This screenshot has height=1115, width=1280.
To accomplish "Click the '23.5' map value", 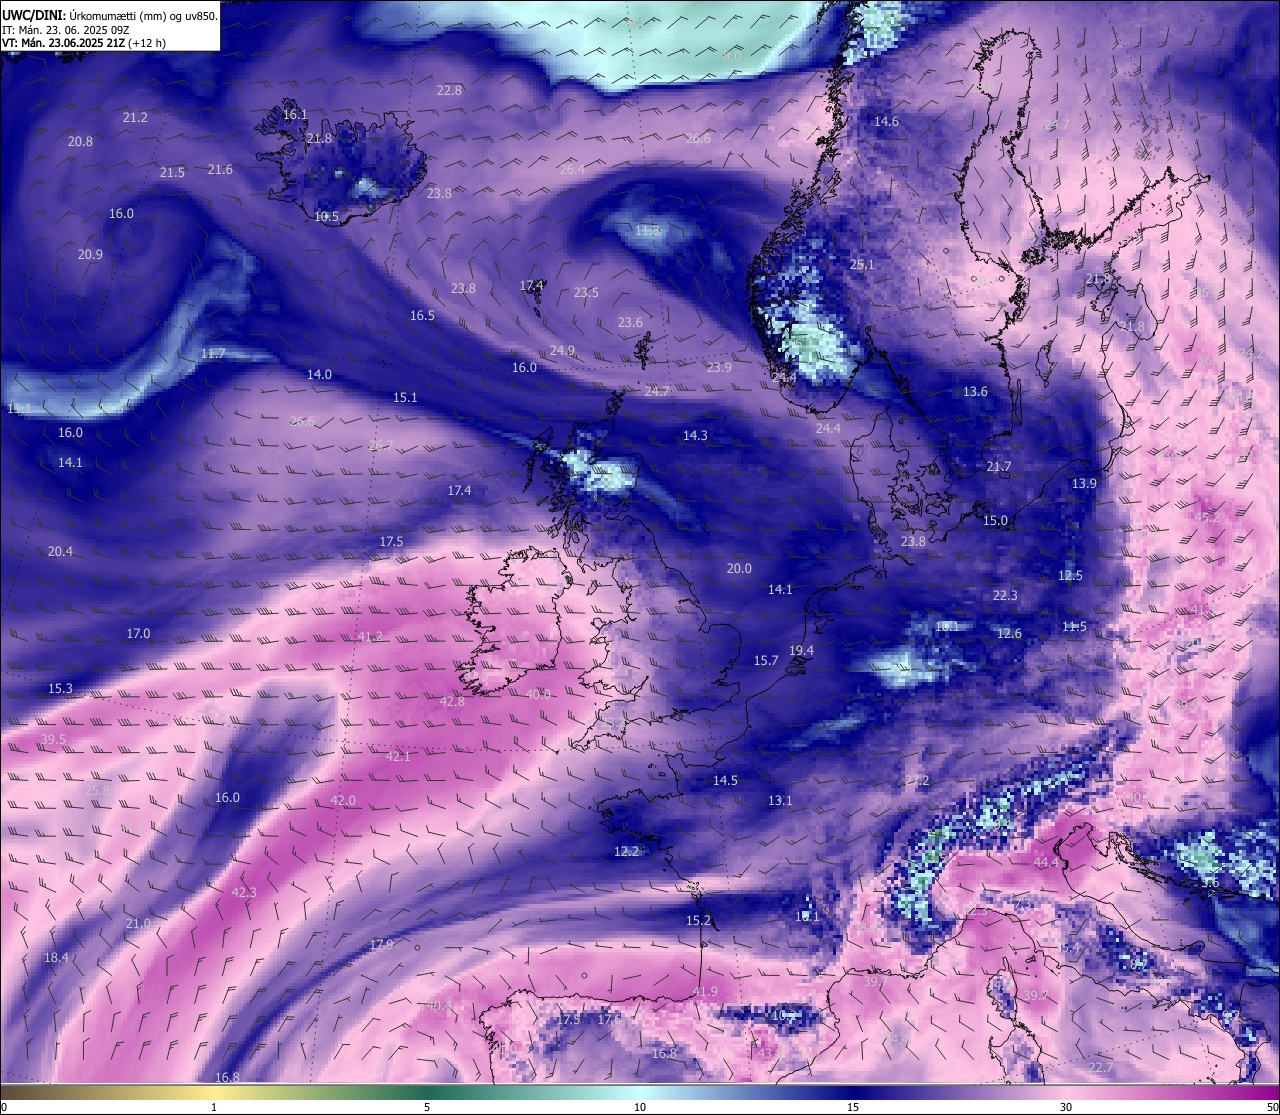I will [x=586, y=293].
